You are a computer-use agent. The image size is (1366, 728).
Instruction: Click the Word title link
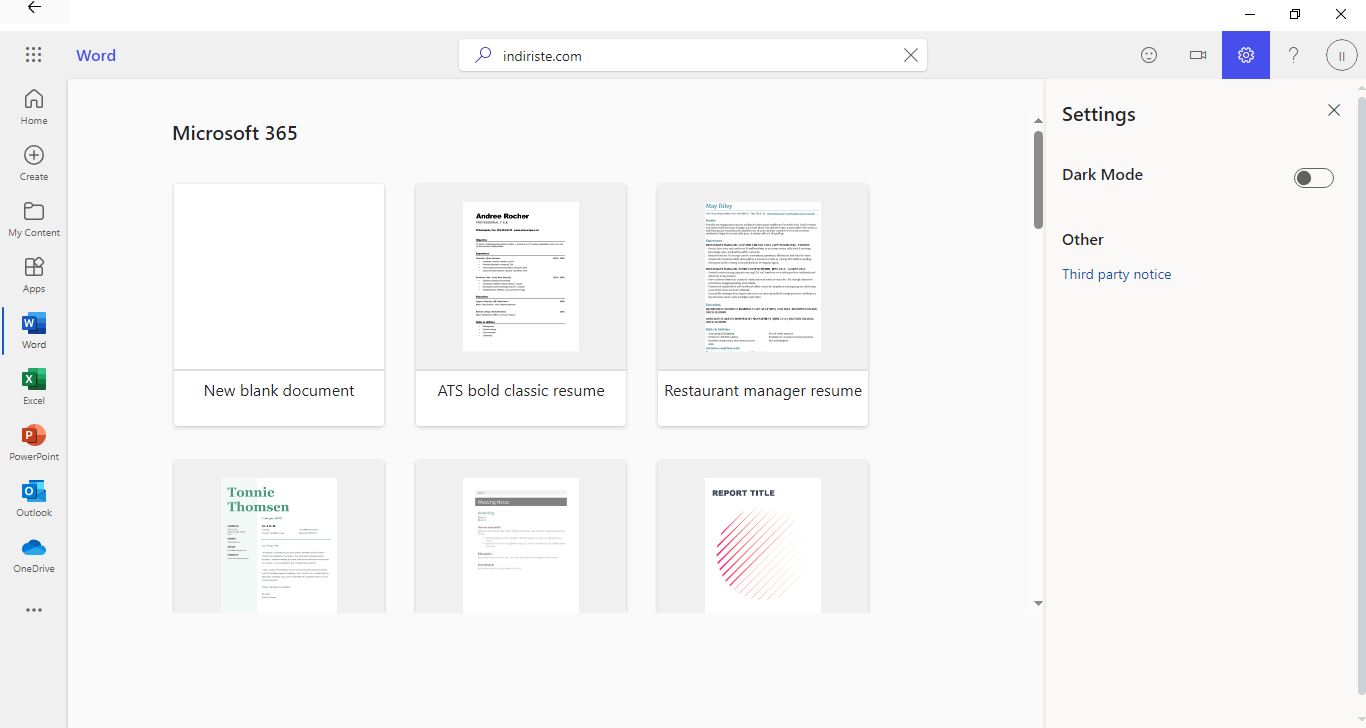96,55
